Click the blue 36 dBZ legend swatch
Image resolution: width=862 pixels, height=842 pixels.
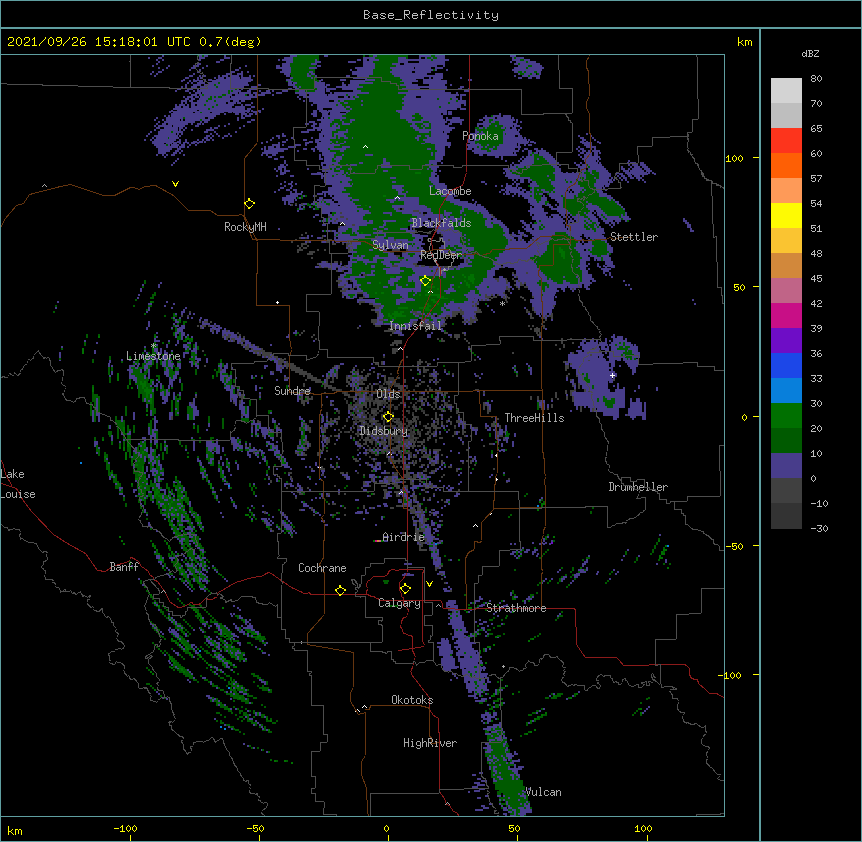pyautogui.click(x=786, y=365)
